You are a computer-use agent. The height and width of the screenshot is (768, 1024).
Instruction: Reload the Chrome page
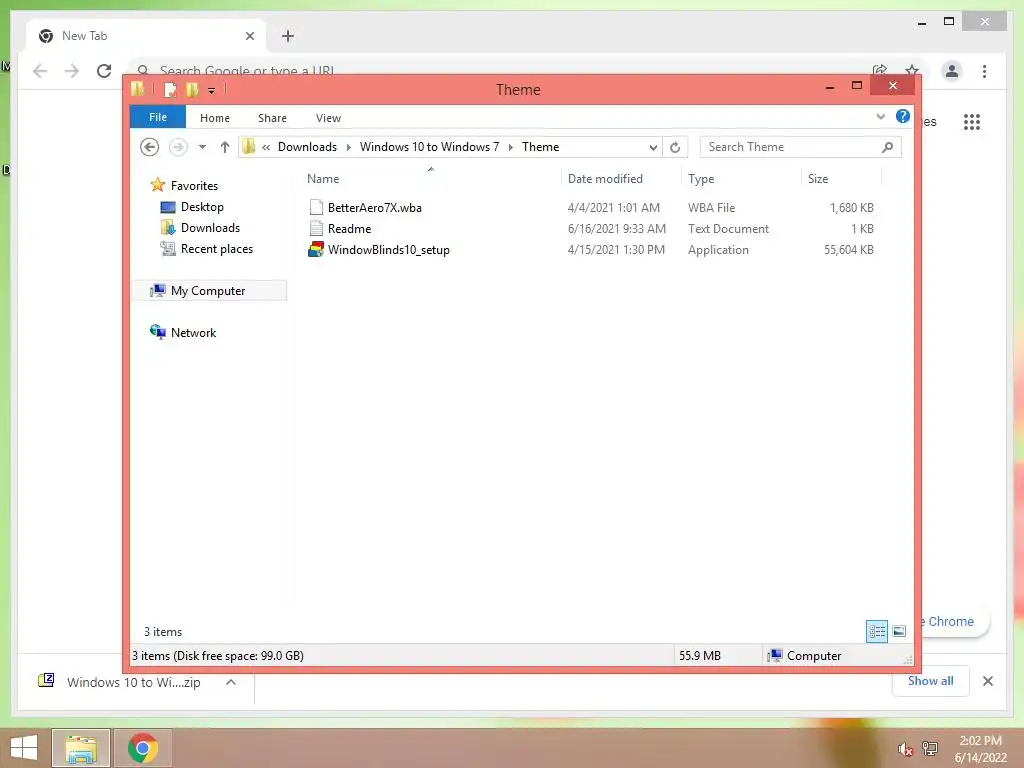coord(104,71)
